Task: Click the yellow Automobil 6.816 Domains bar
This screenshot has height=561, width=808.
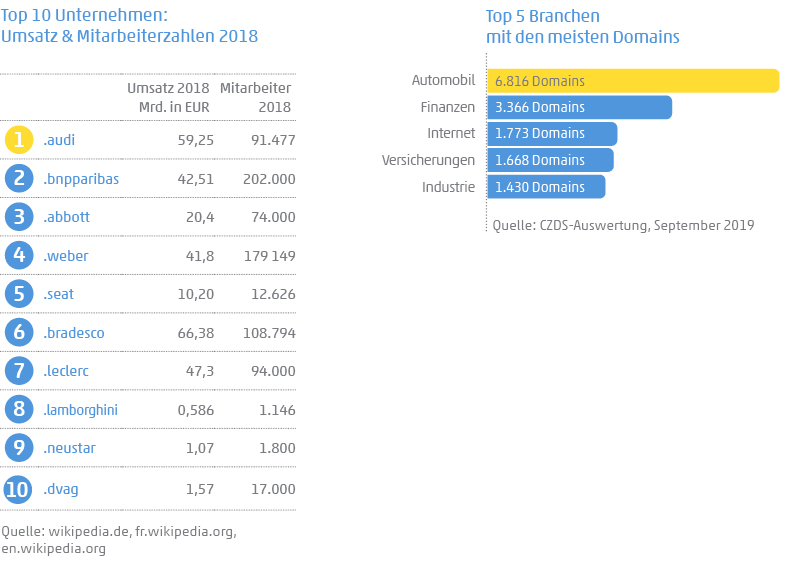Action: pyautogui.click(x=632, y=81)
